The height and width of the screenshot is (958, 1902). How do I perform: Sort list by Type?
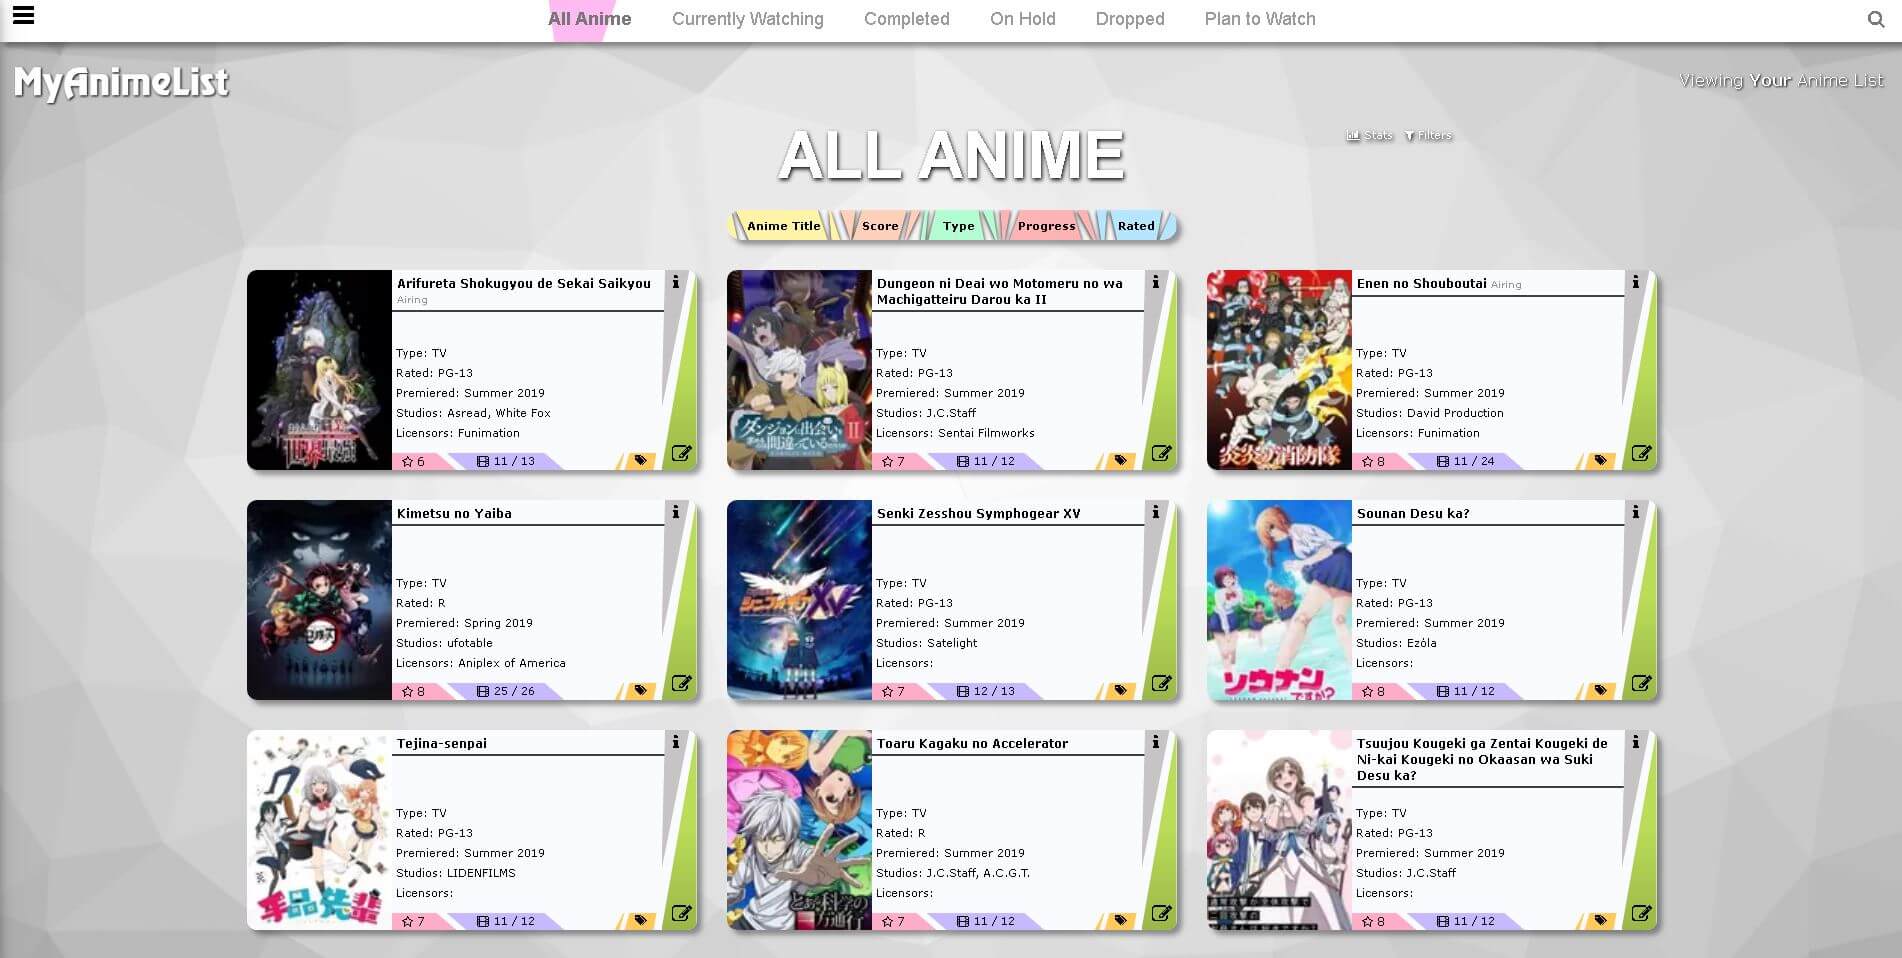coord(958,226)
